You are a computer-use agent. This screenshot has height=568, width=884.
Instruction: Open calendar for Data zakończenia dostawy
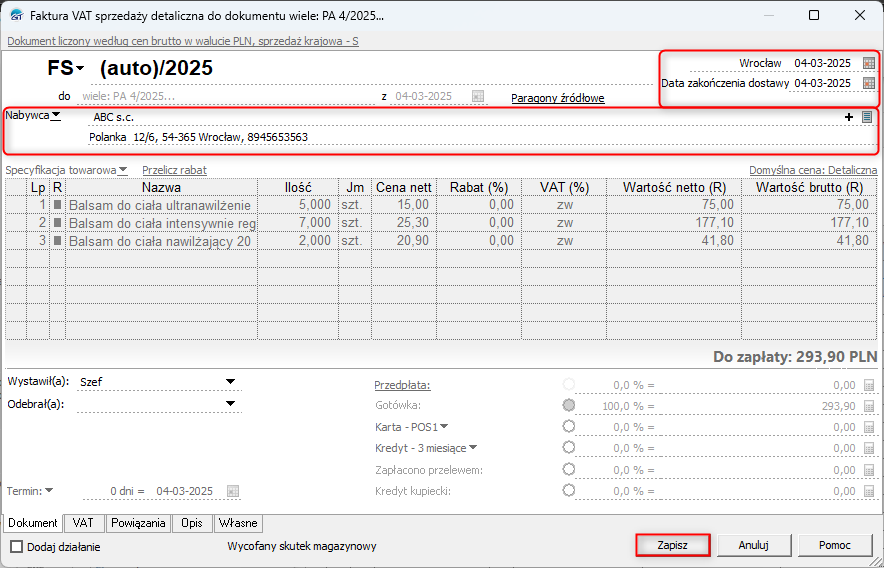click(869, 83)
